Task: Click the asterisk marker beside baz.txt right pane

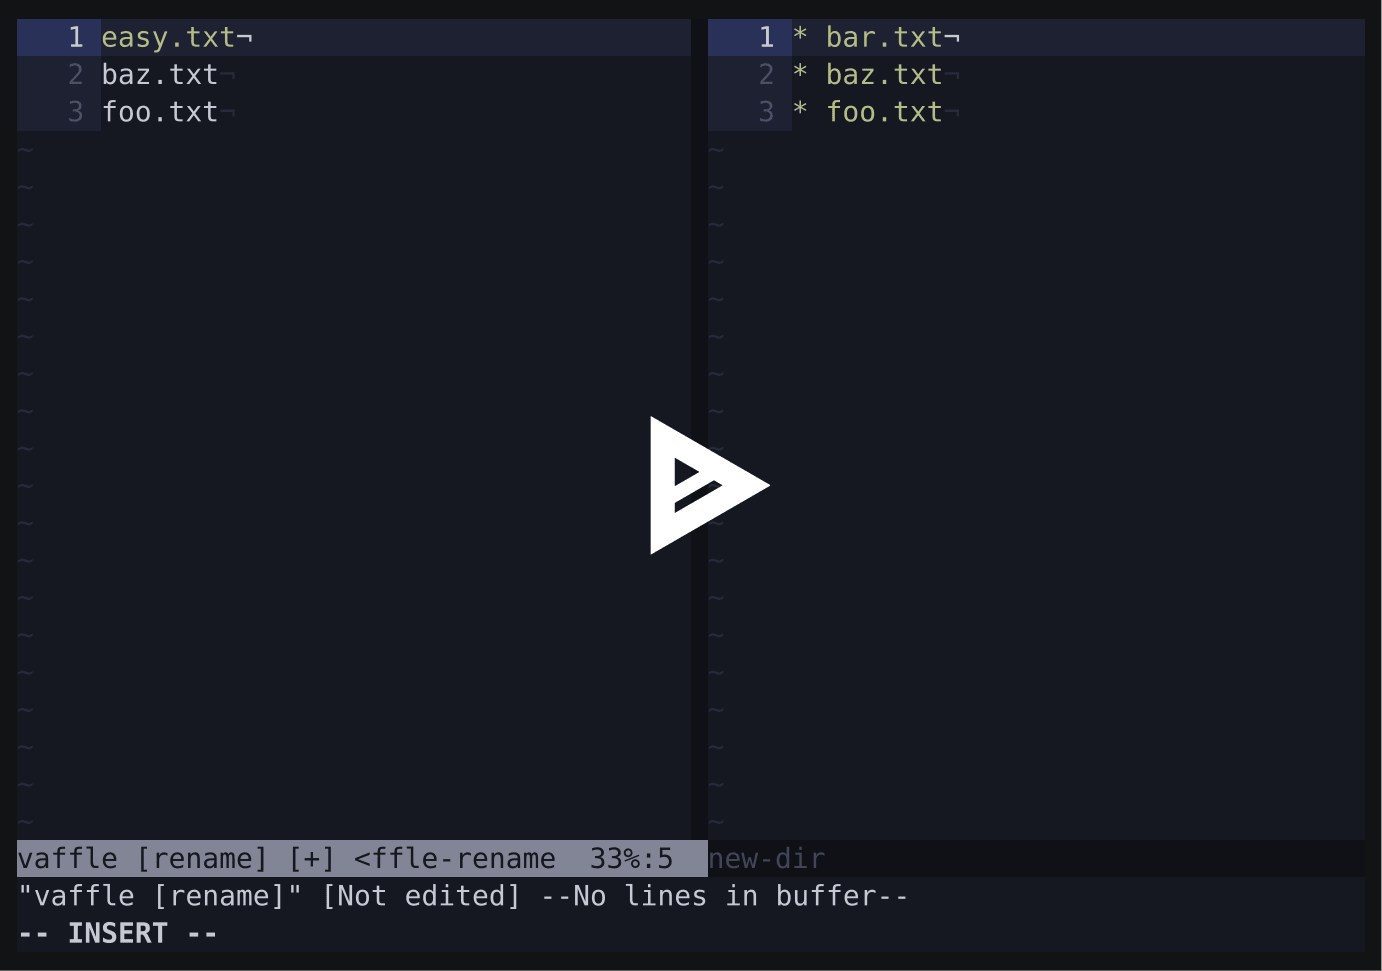Action: 800,73
